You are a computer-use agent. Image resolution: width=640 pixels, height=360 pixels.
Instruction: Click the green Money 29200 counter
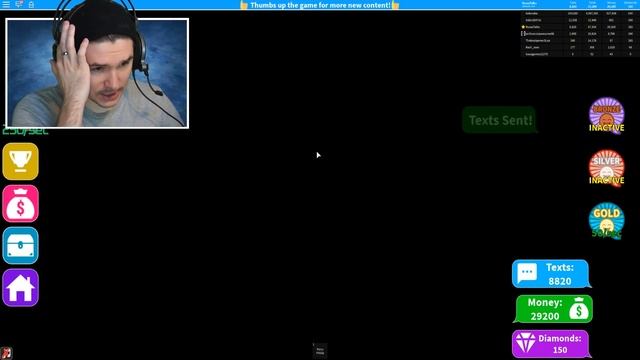(x=553, y=309)
